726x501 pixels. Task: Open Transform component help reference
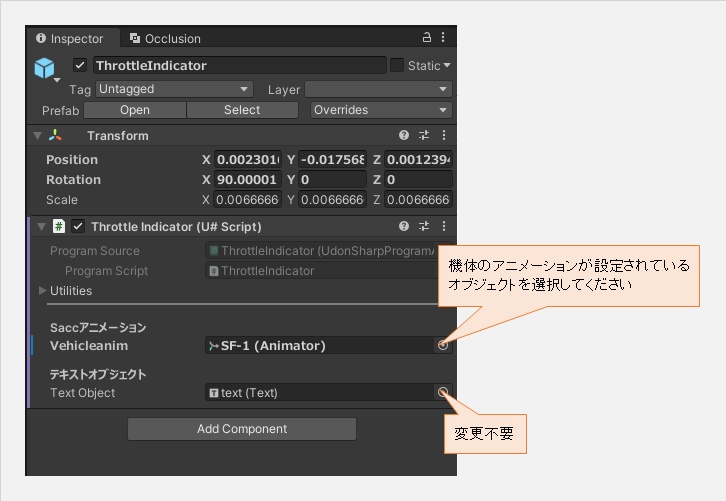click(404, 135)
